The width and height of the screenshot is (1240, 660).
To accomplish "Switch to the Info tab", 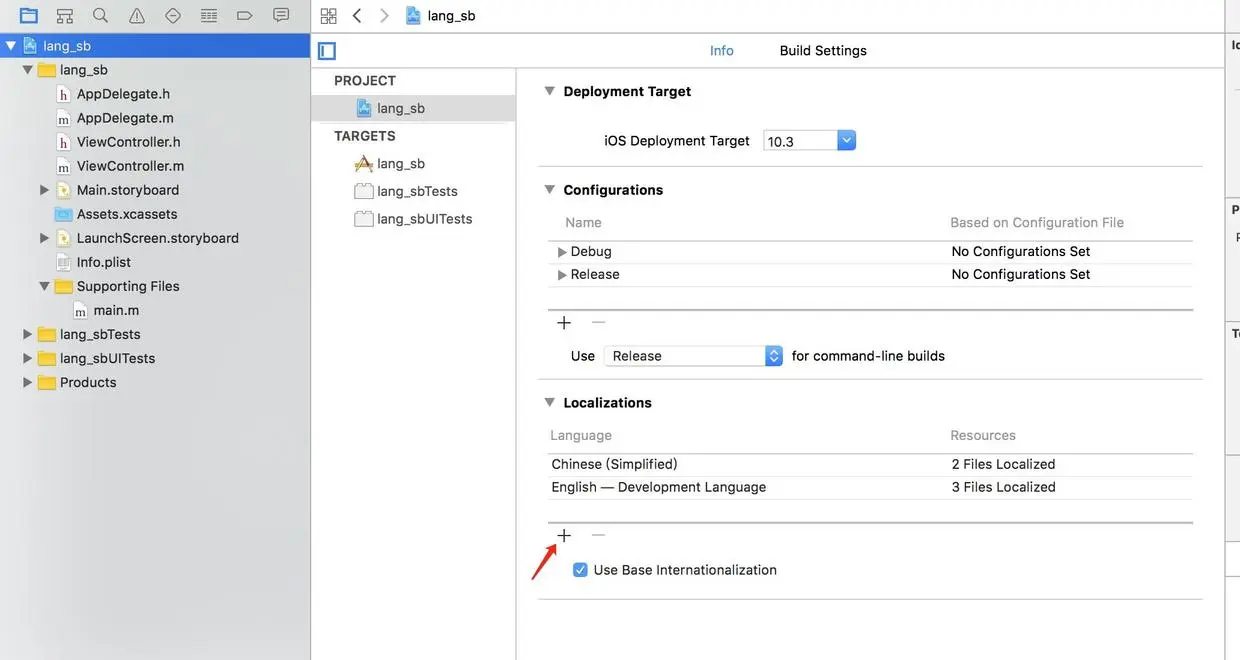I will point(722,50).
